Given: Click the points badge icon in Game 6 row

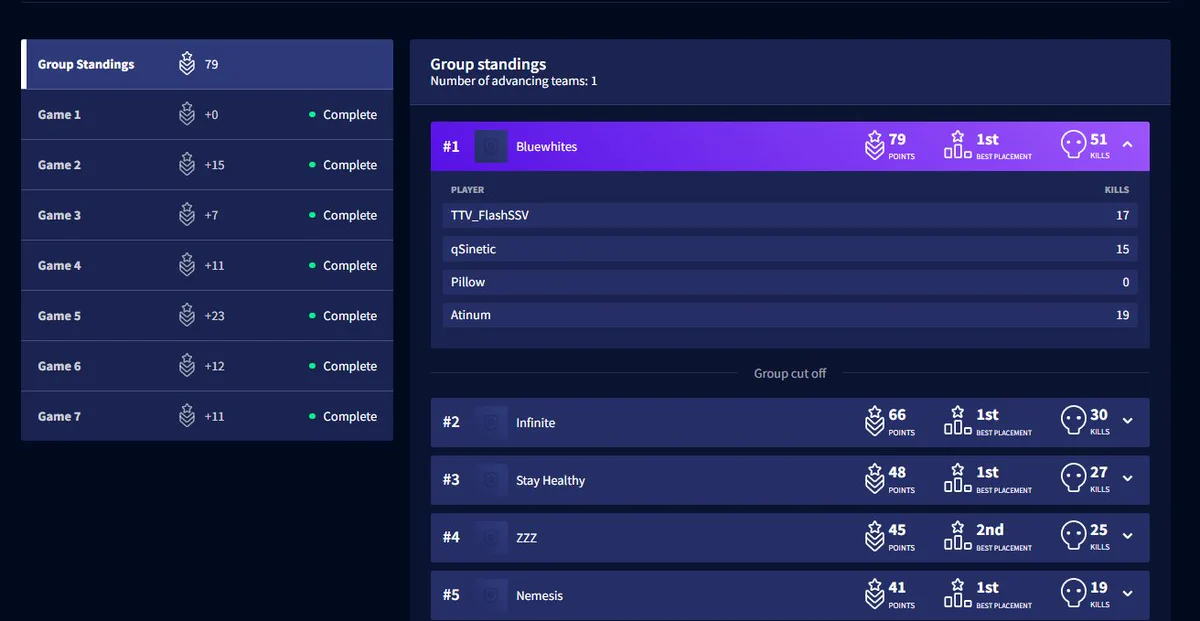Looking at the screenshot, I should tap(187, 365).
